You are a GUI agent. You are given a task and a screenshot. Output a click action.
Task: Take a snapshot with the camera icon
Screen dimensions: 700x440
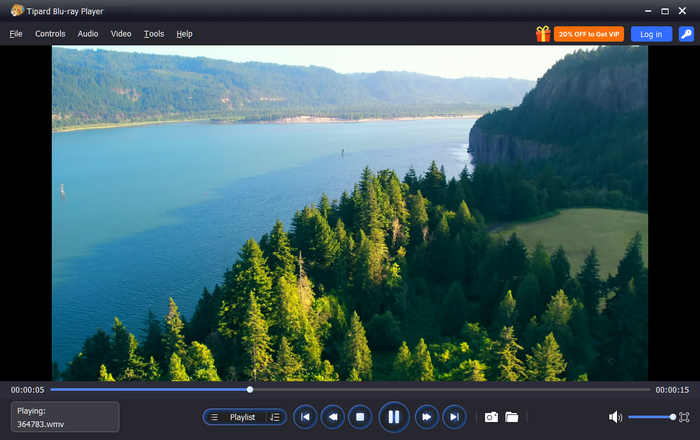(491, 417)
